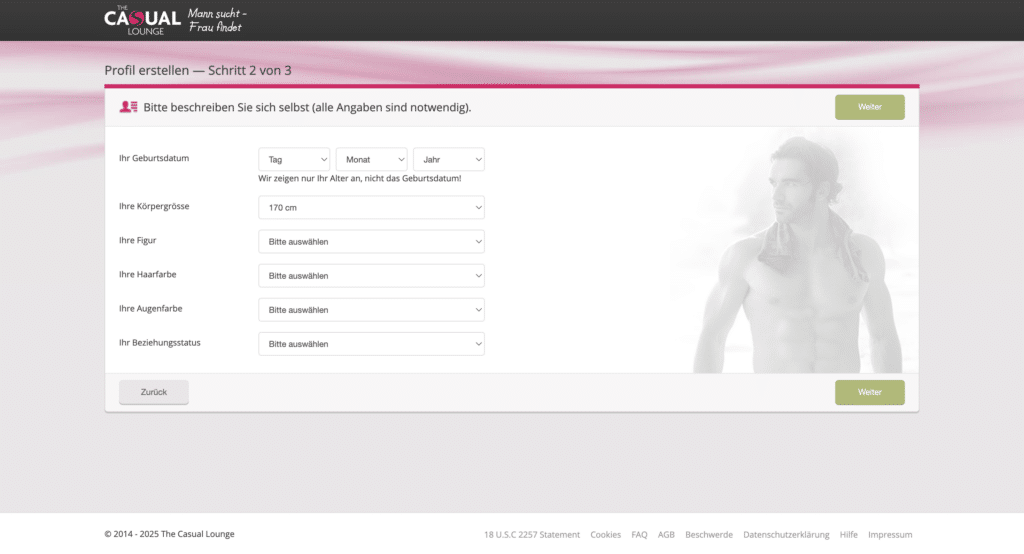
Task: Open the Monat birth month dropdown
Action: coord(372,159)
